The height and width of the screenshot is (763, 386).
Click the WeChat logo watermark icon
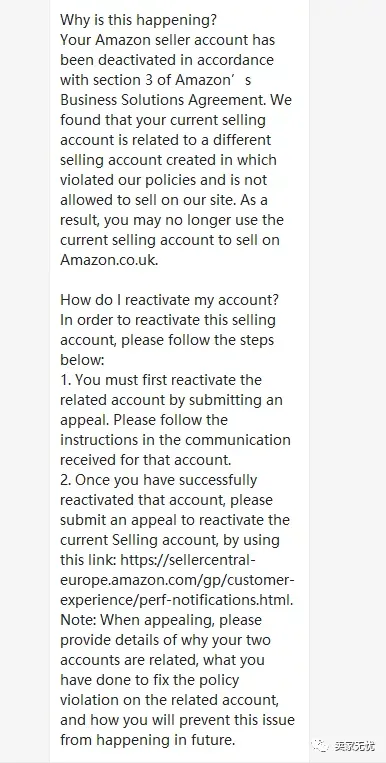(x=321, y=745)
